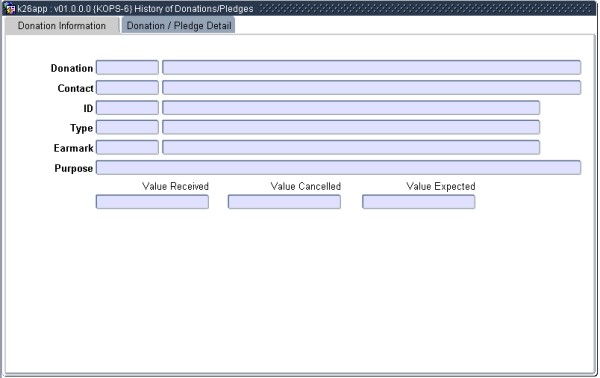Click the k26app title bar icon

[10, 8]
